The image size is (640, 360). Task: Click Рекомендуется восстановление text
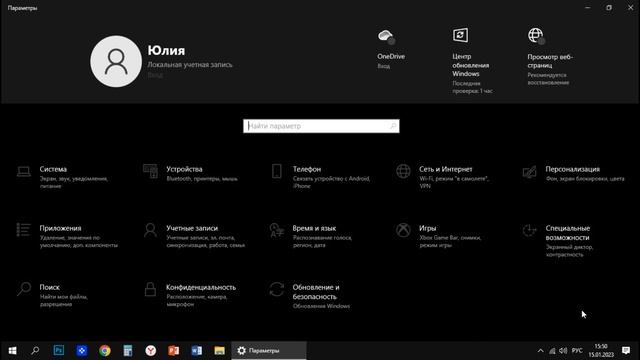[548, 79]
